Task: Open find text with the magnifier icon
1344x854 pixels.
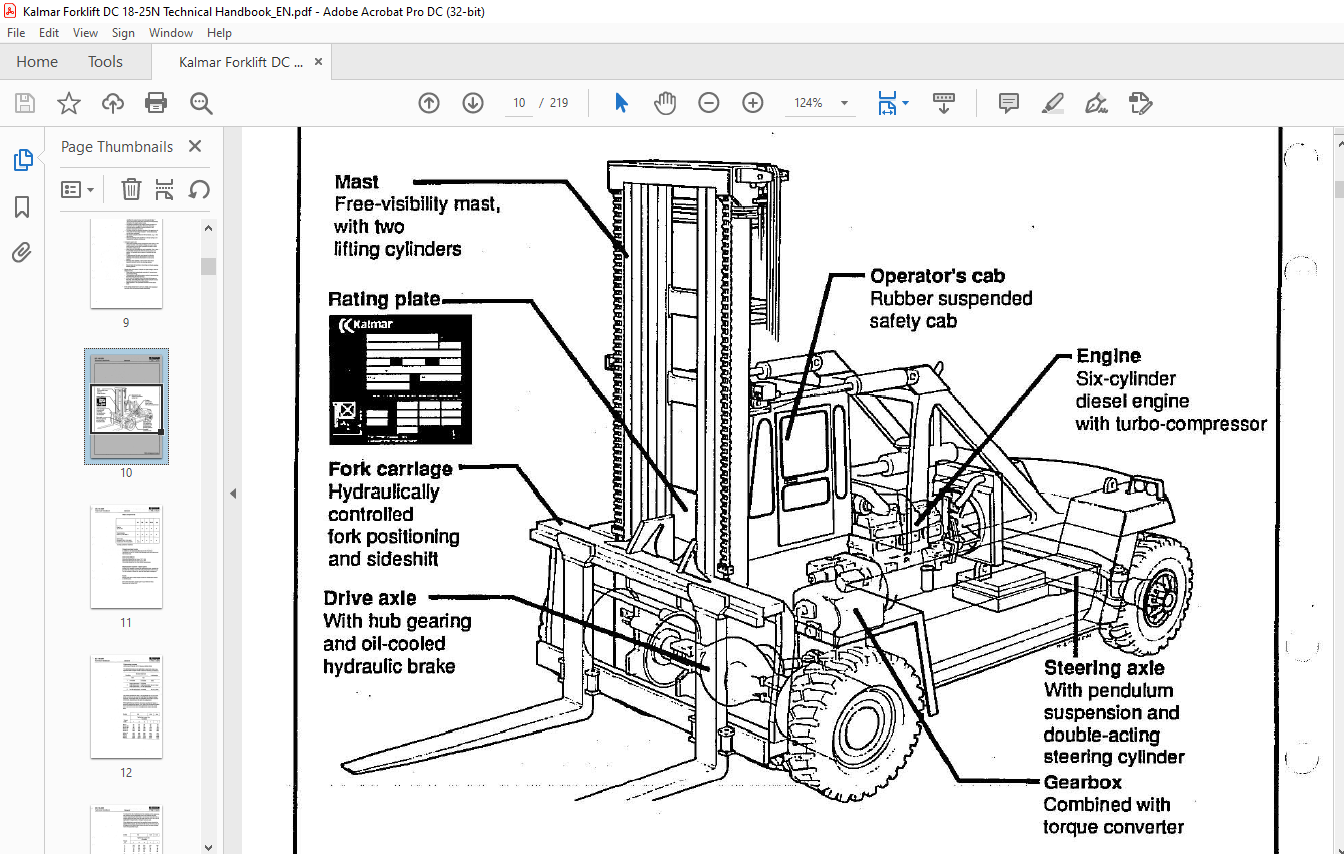Action: [201, 103]
